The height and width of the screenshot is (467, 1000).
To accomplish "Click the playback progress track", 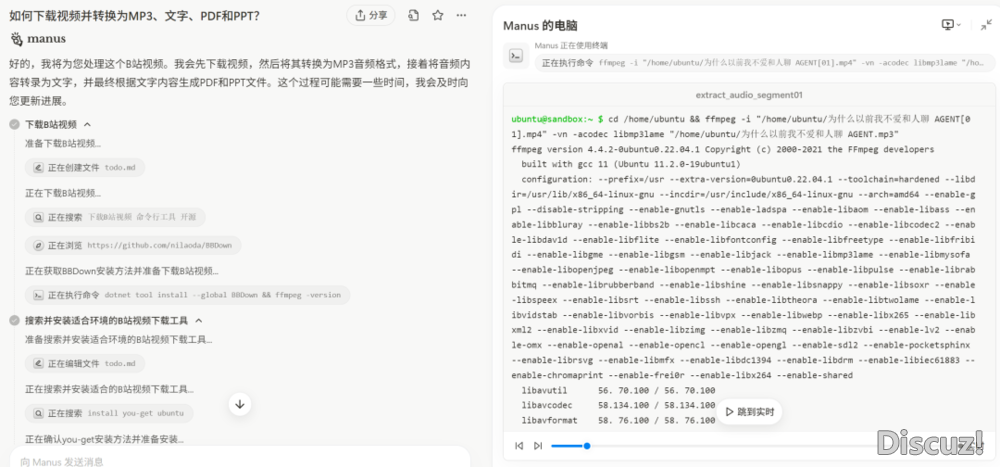I will (751, 446).
